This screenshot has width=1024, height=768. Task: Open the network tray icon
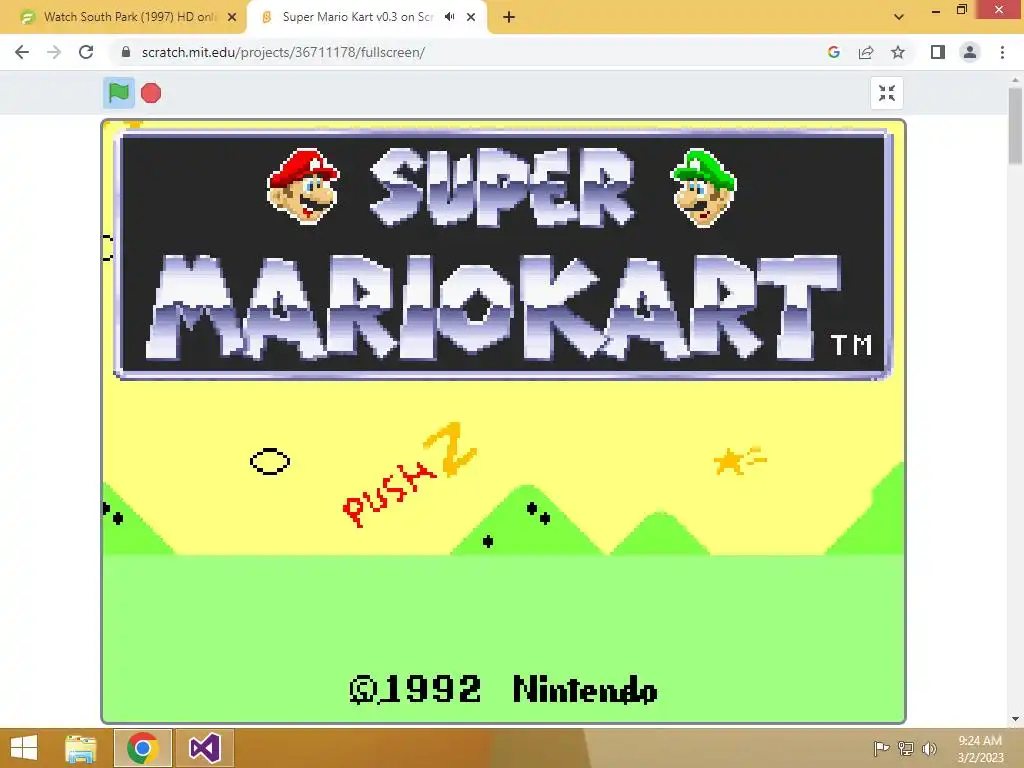pyautogui.click(x=906, y=748)
